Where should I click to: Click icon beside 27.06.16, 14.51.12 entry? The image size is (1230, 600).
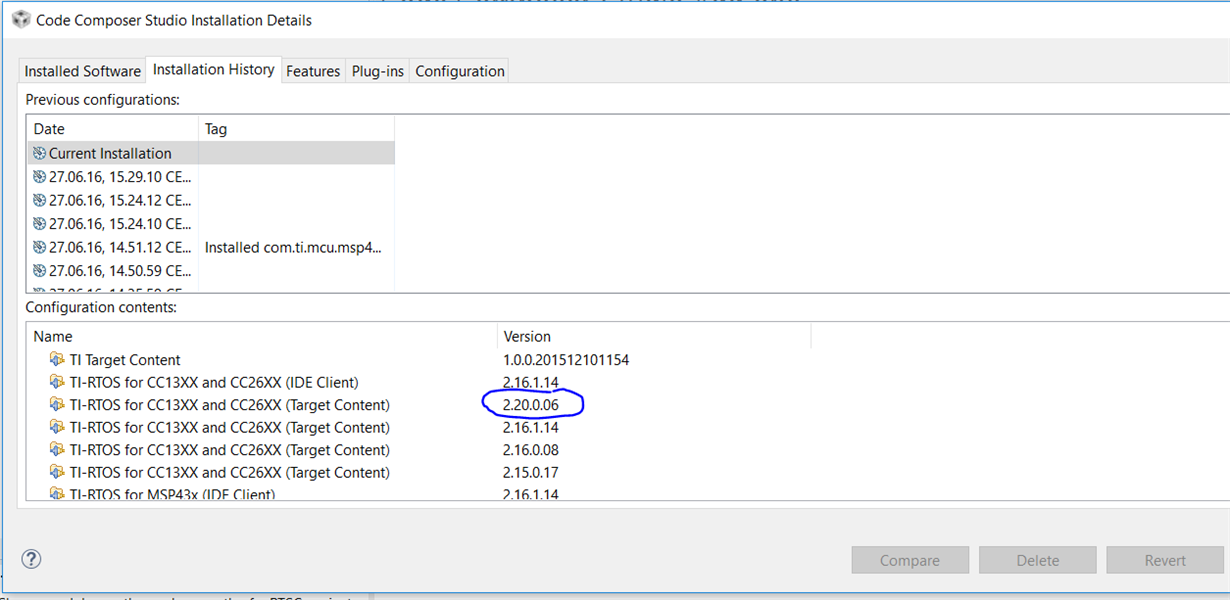(40, 247)
